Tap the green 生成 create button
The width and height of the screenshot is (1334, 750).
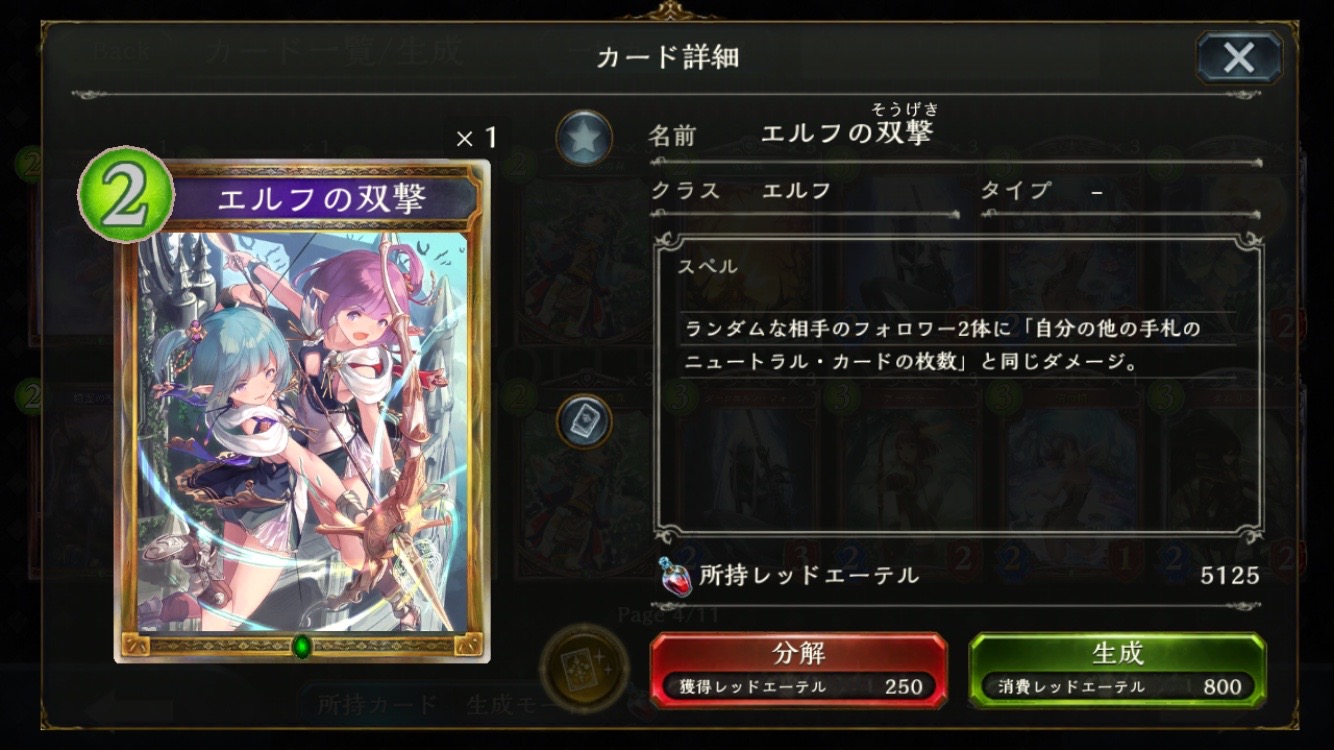pyautogui.click(x=1117, y=670)
